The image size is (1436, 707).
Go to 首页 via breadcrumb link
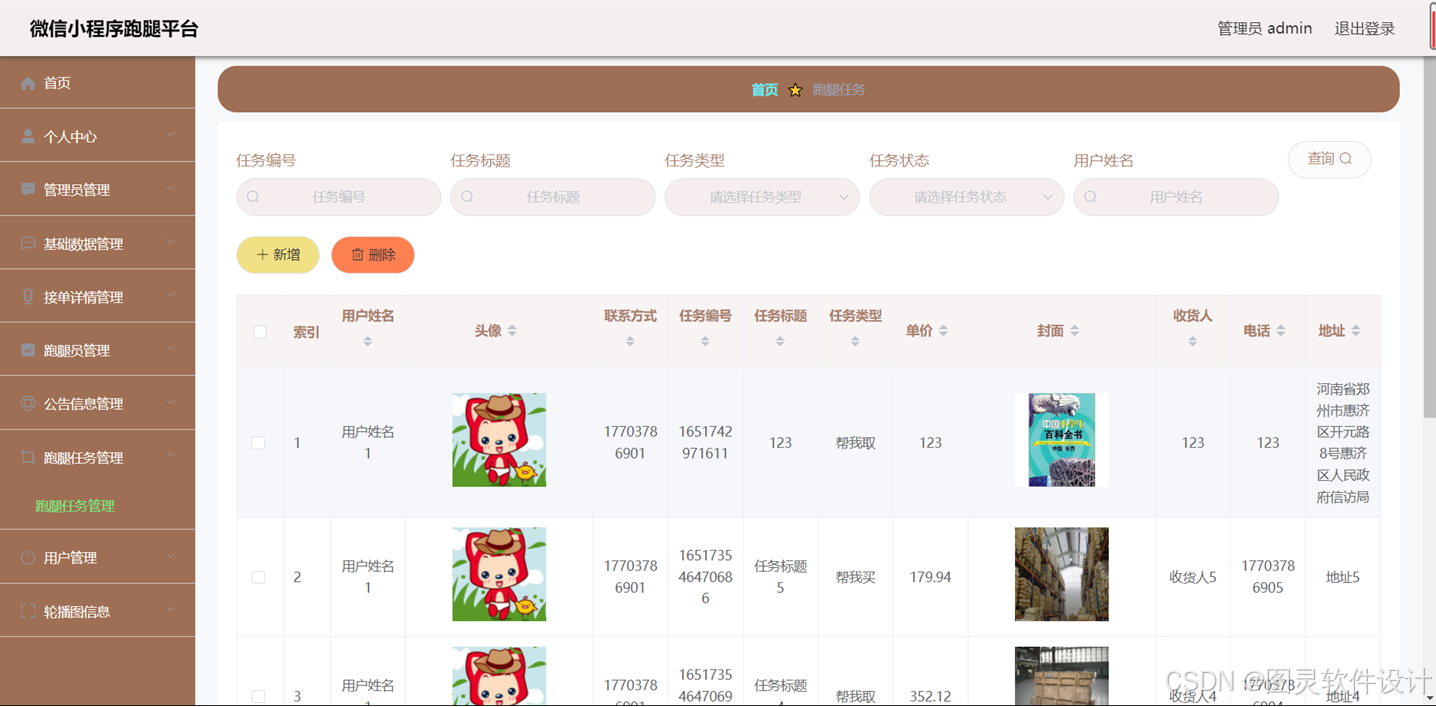coord(765,90)
